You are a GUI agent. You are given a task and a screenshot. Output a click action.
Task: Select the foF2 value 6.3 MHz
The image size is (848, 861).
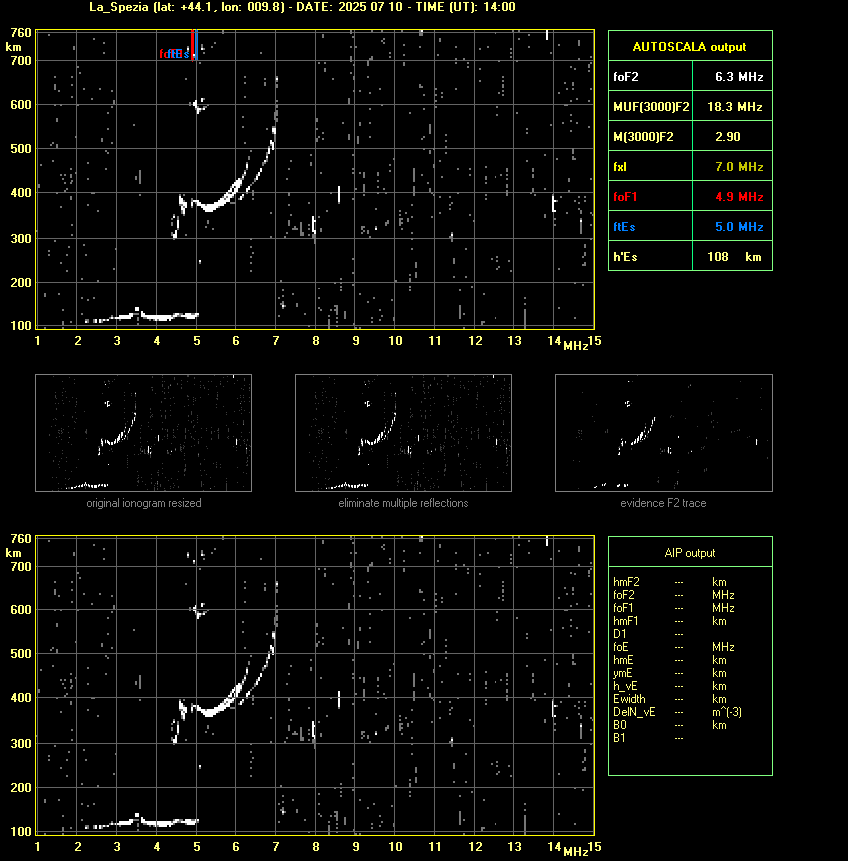click(739, 77)
